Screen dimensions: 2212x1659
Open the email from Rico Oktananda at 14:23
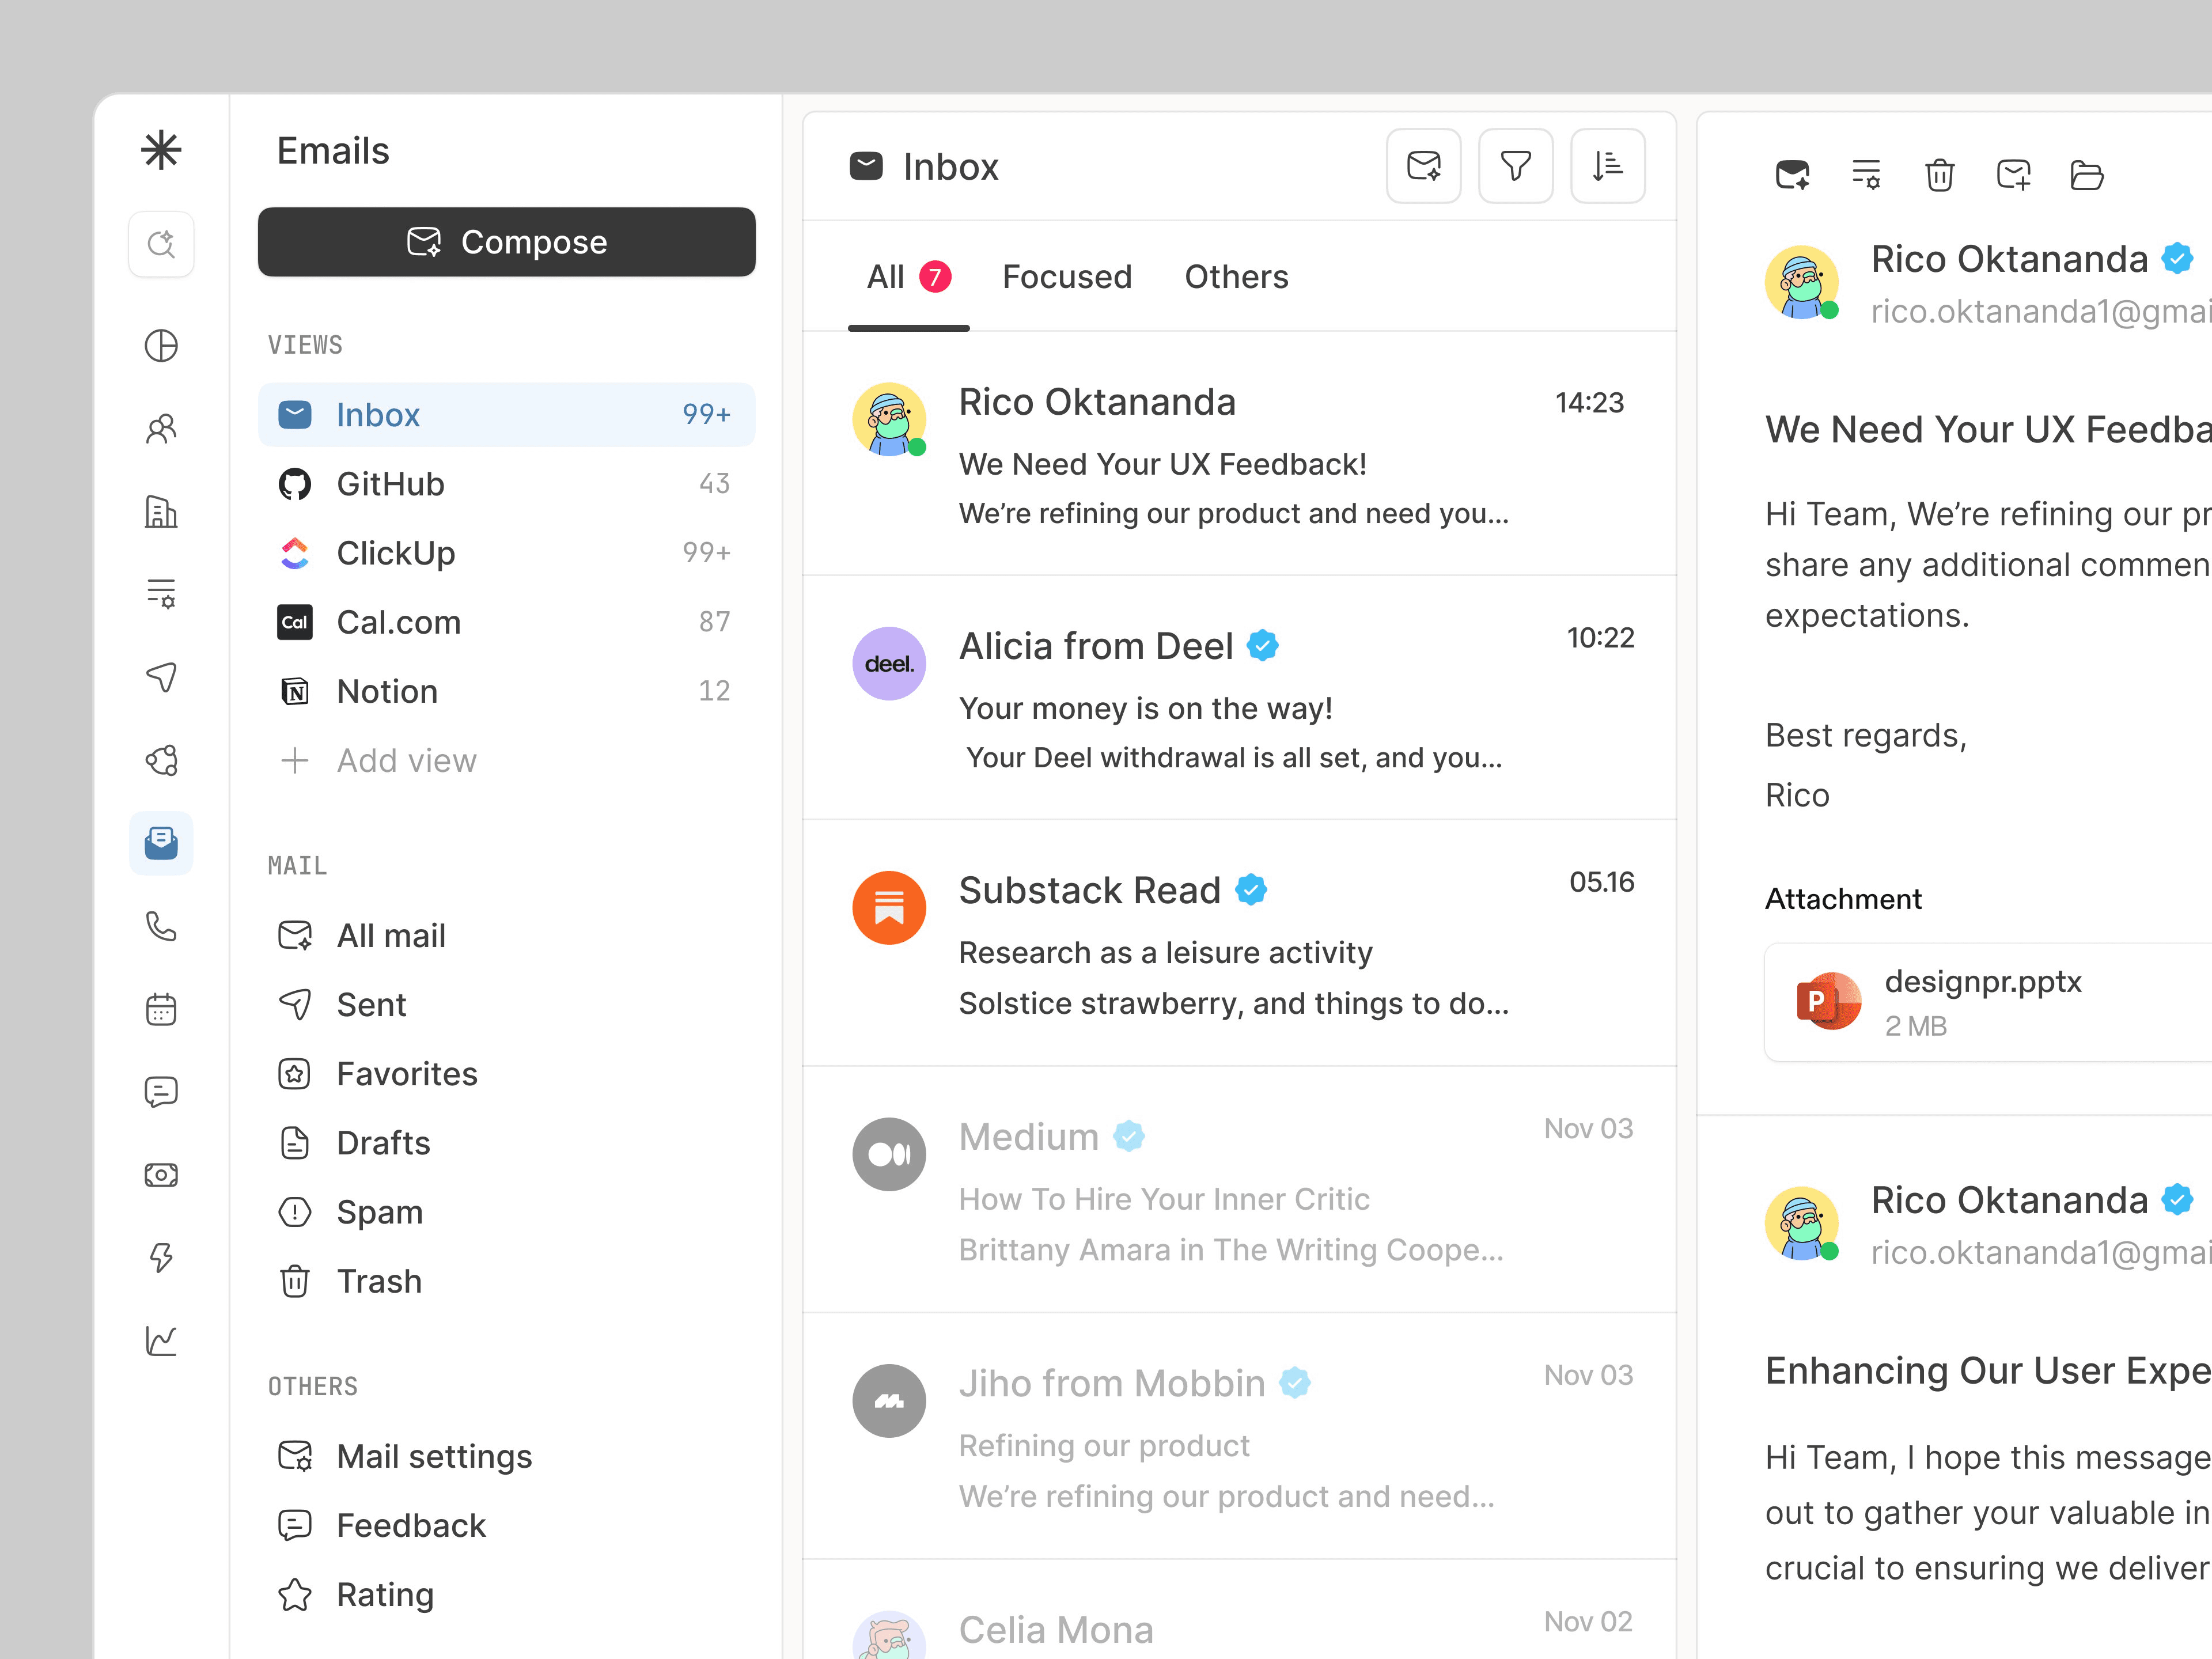[x=1239, y=454]
